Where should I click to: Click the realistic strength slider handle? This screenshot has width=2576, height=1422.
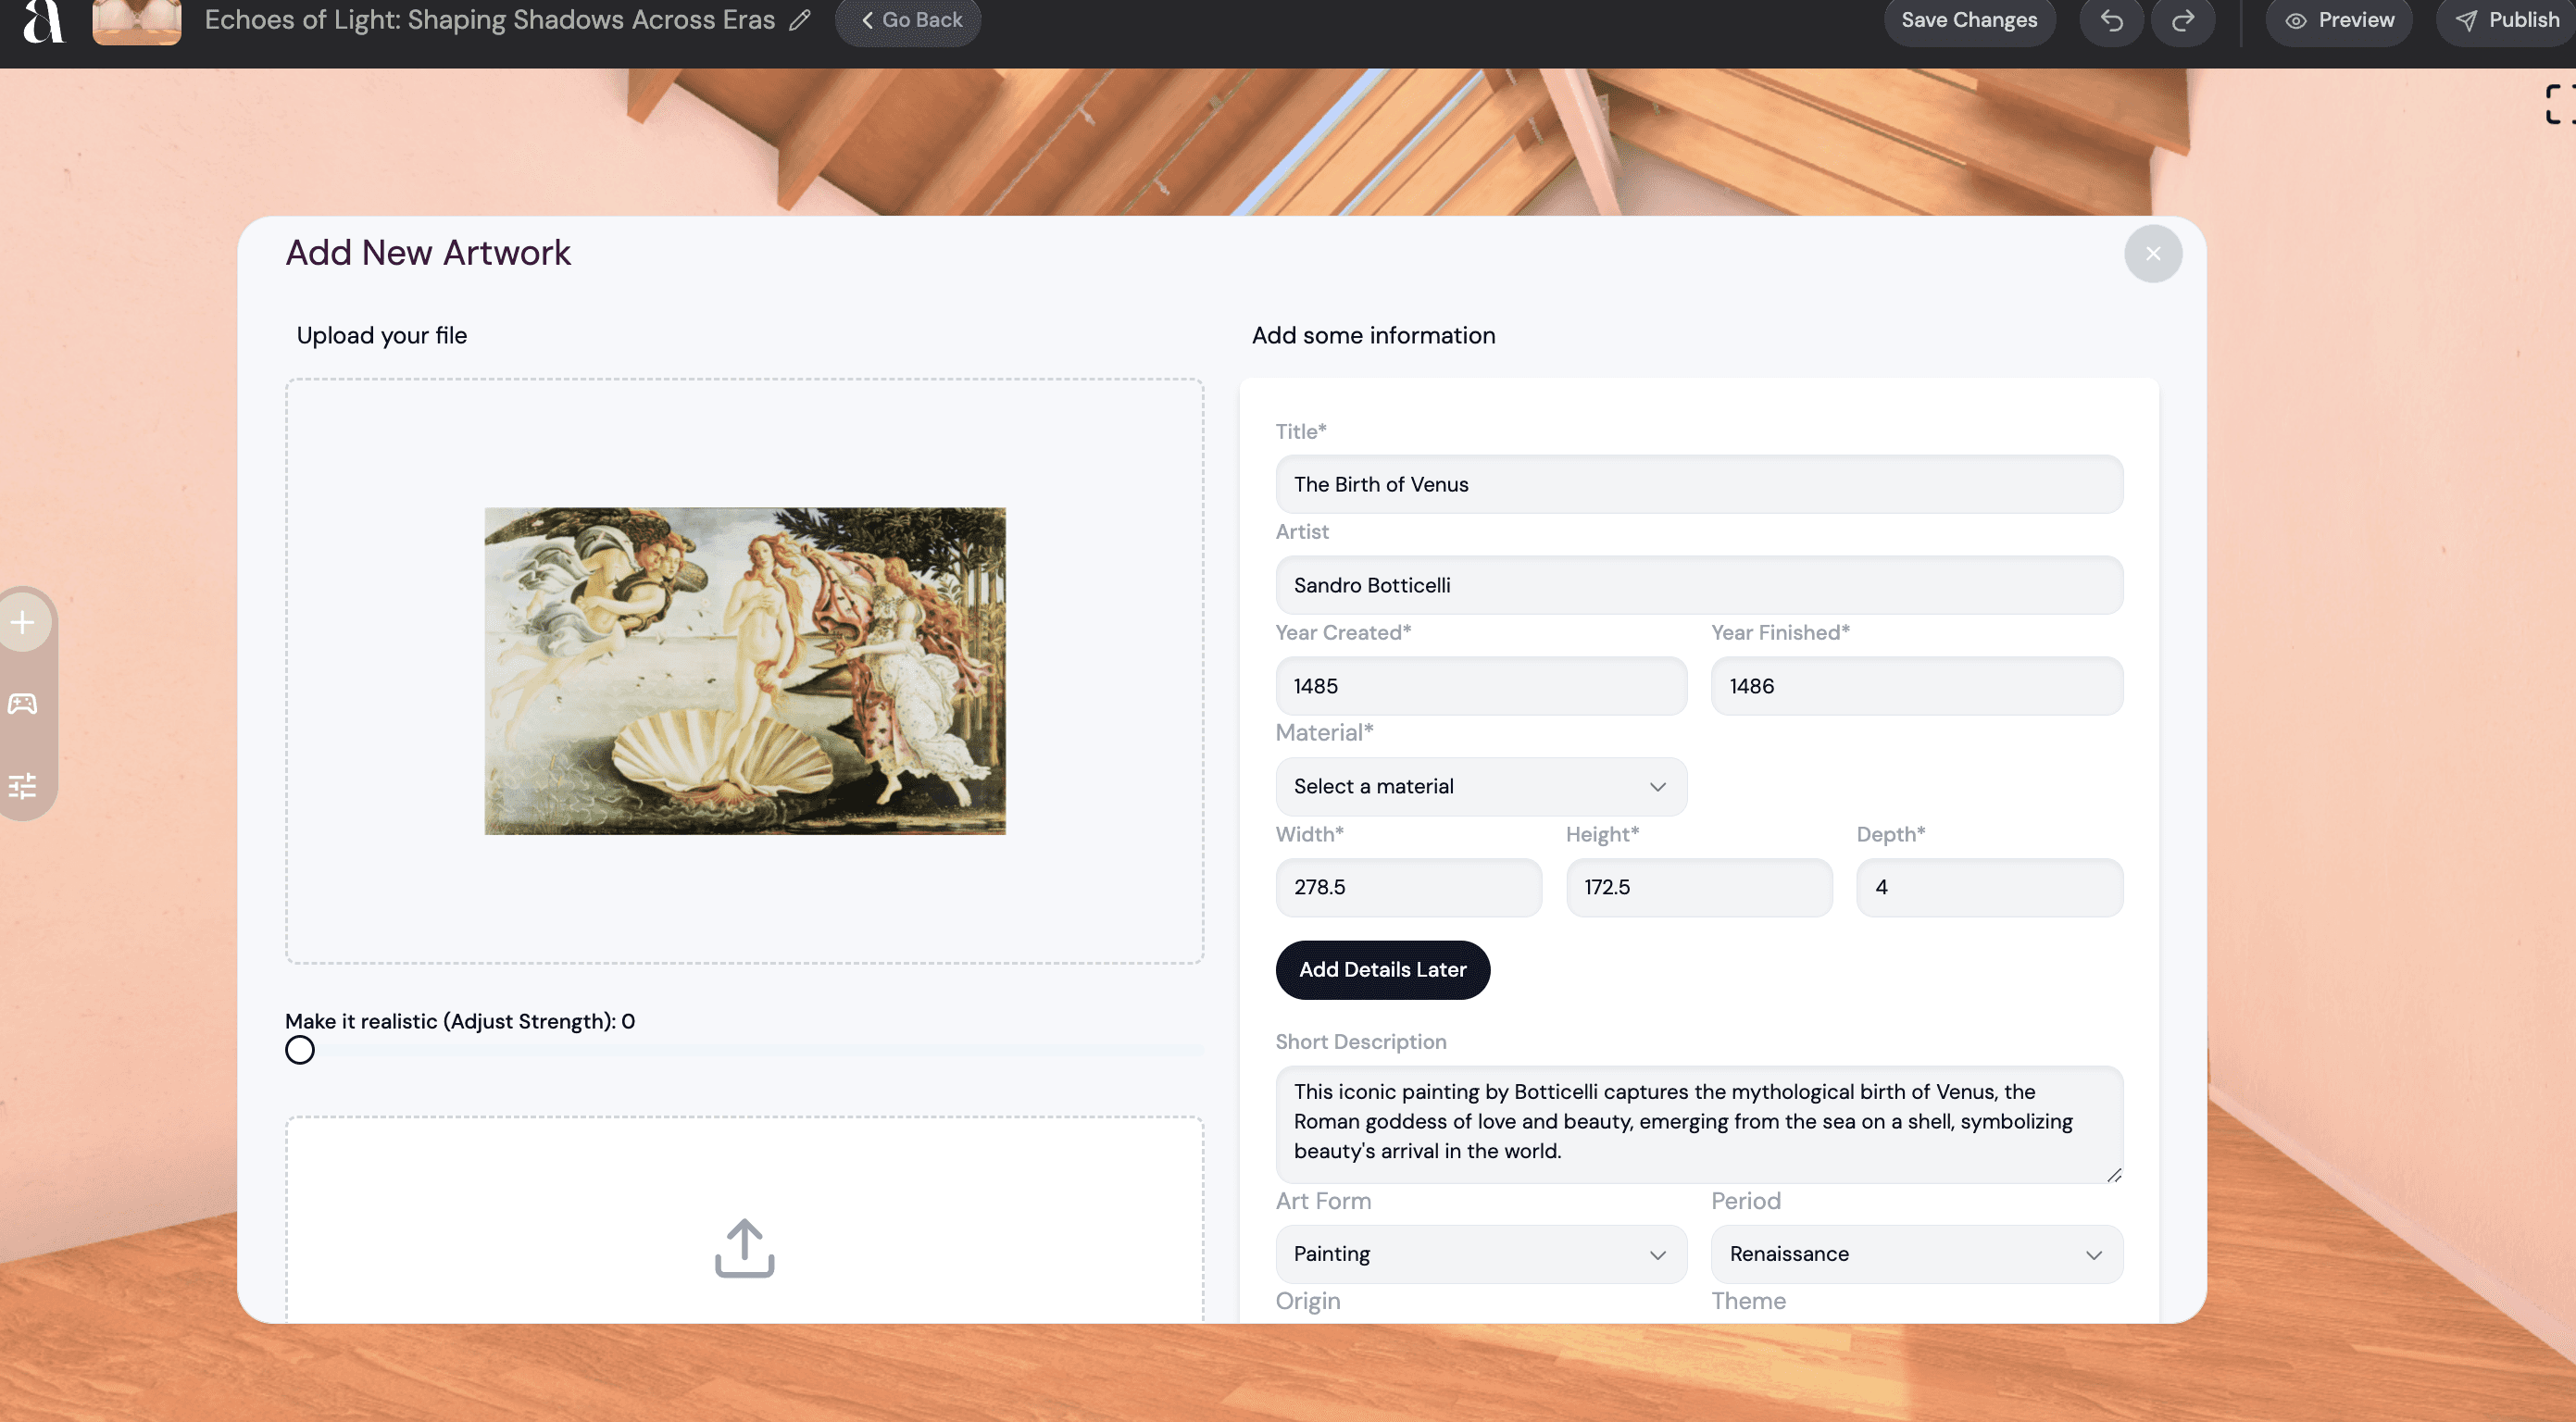[300, 1050]
